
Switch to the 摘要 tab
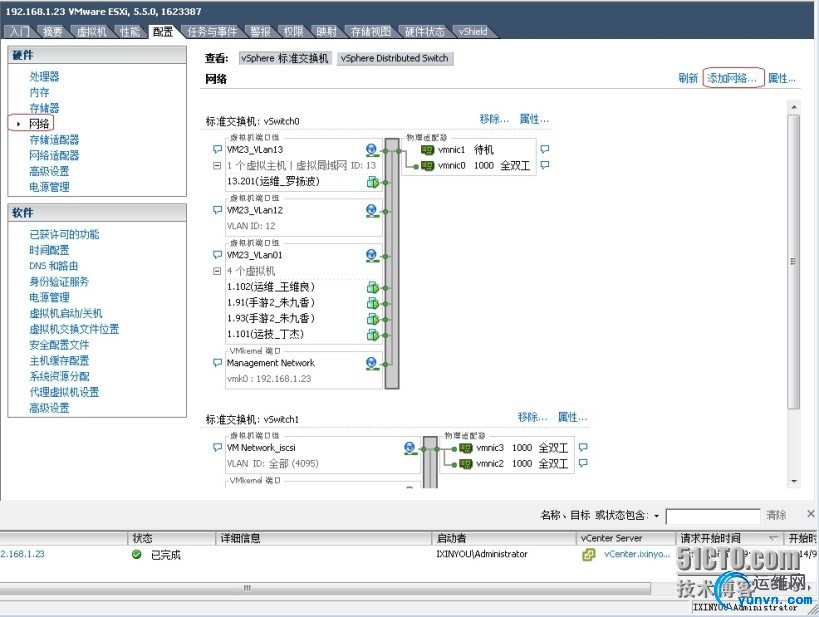pos(52,32)
